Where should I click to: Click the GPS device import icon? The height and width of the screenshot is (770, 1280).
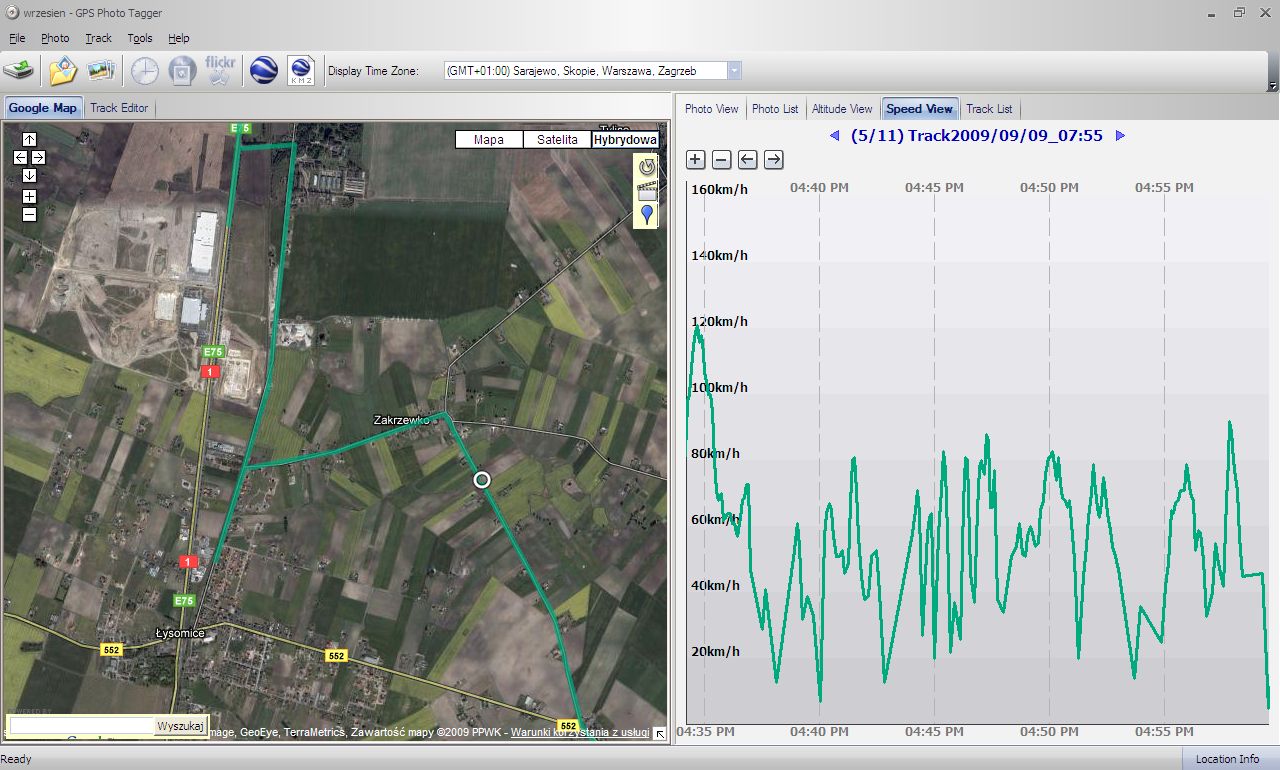tap(17, 71)
